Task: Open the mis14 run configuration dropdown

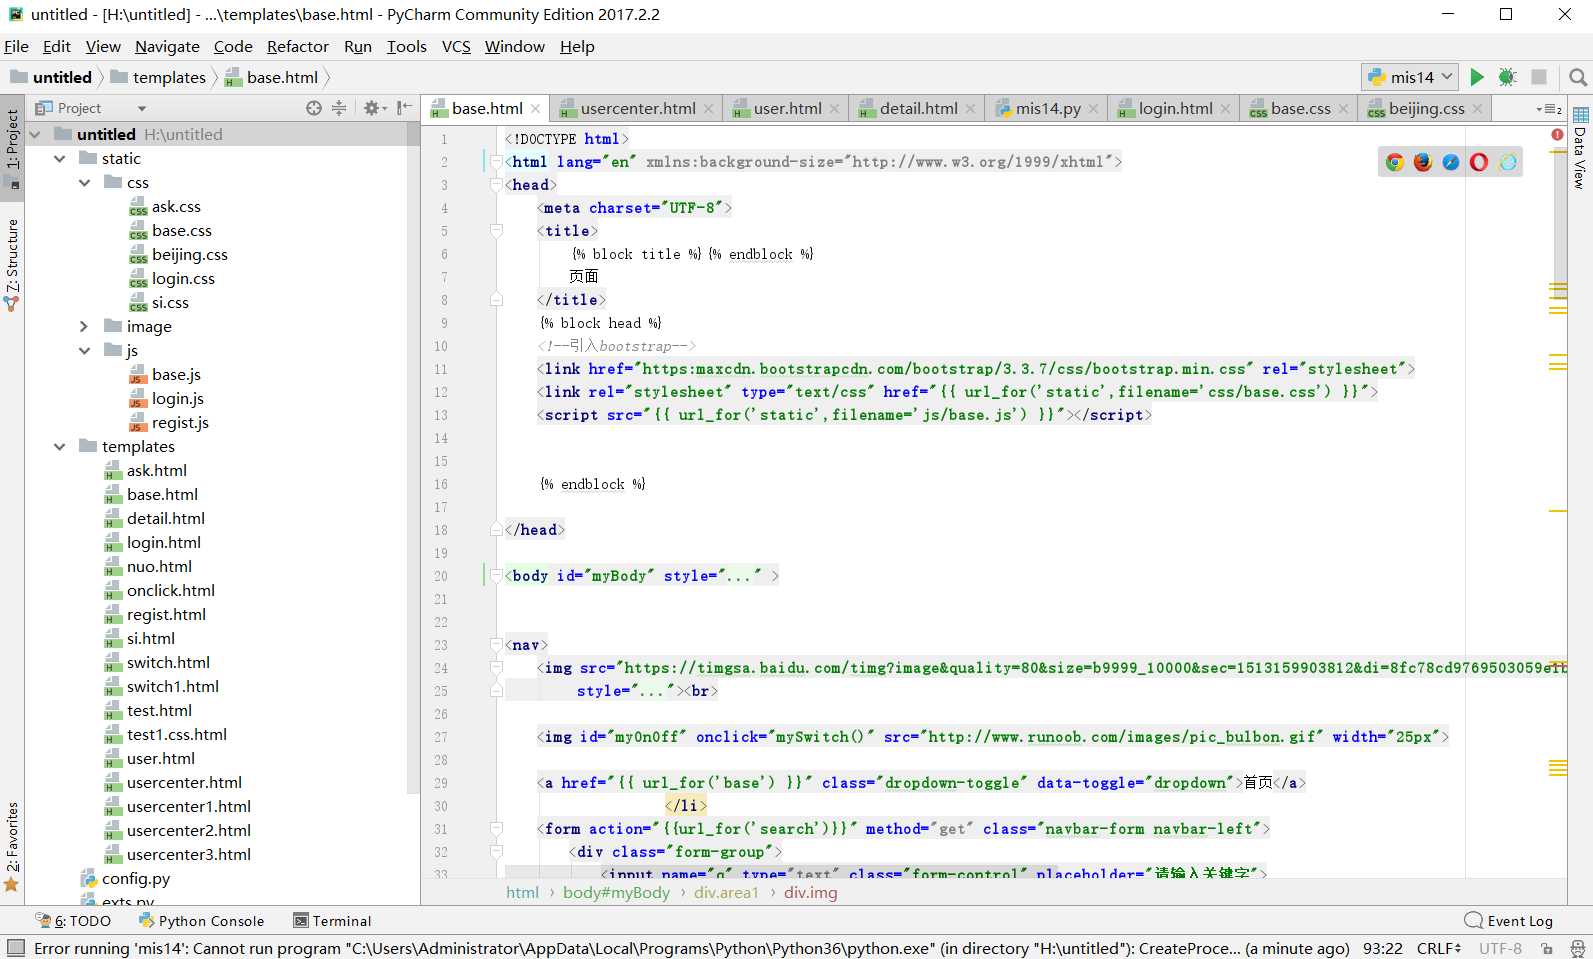Action: click(1410, 77)
